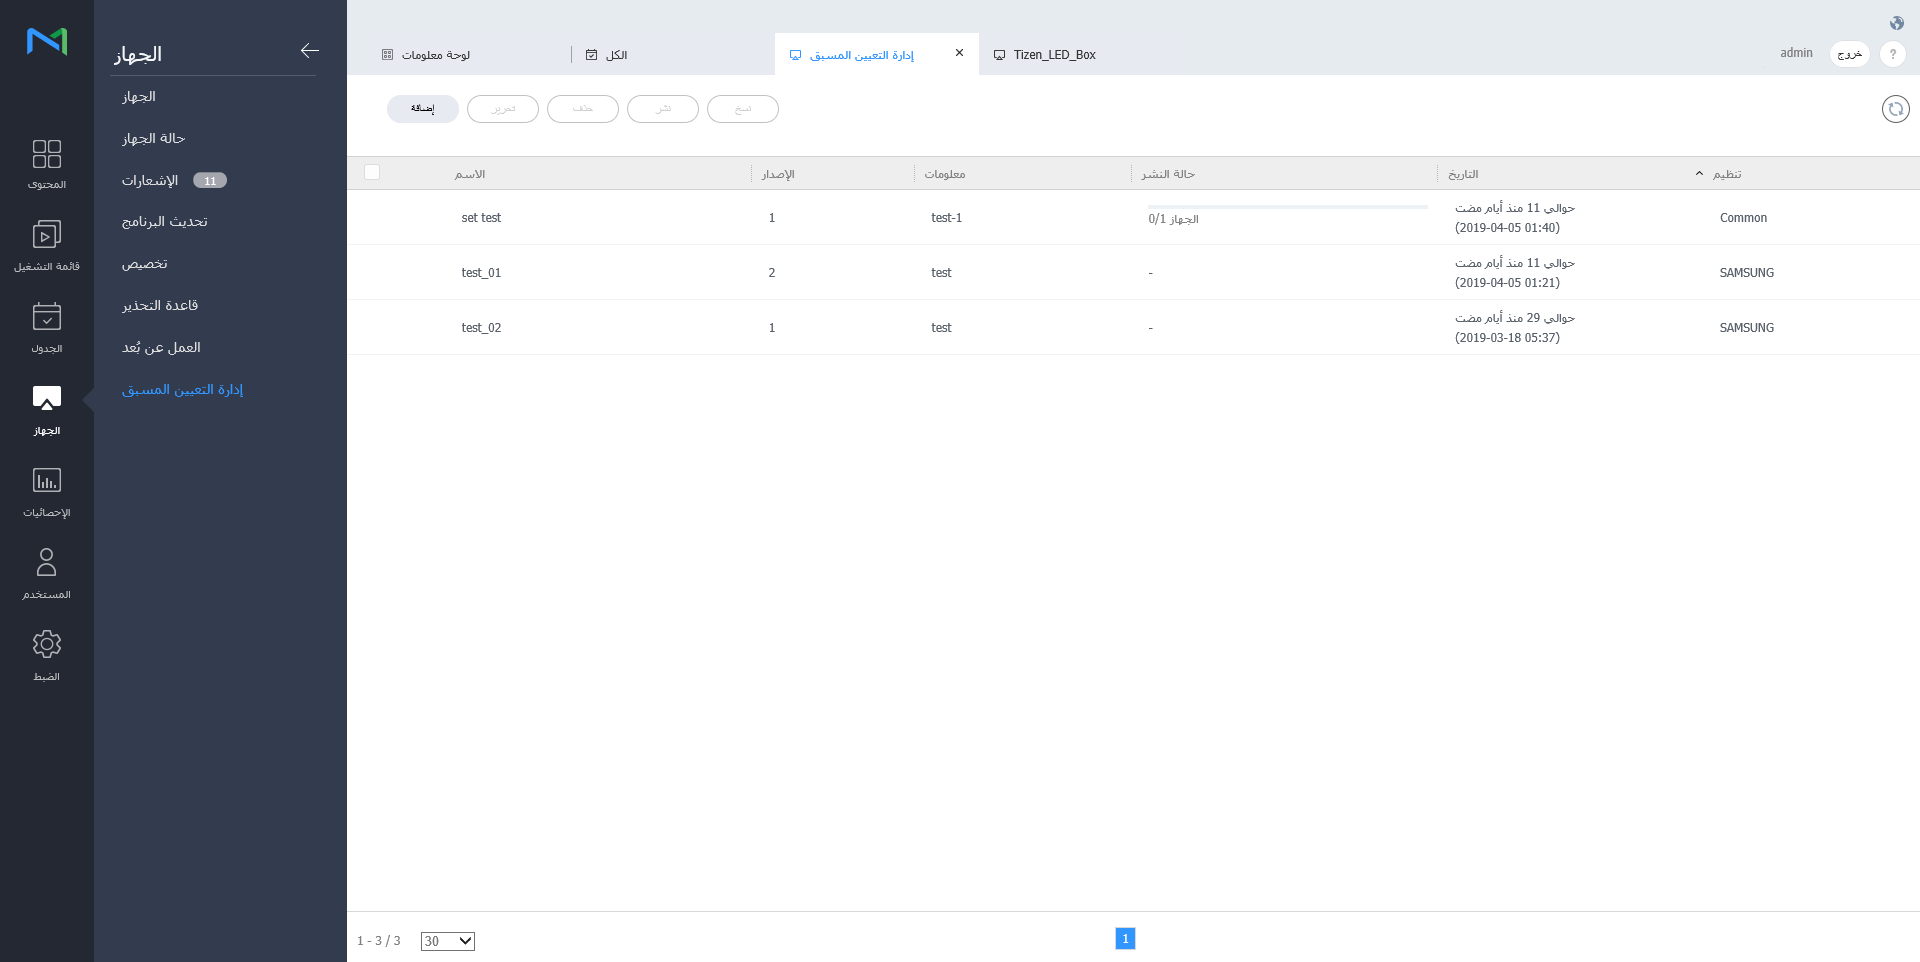Go to the Schedule calendar icon
The image size is (1920, 962).
click(47, 327)
